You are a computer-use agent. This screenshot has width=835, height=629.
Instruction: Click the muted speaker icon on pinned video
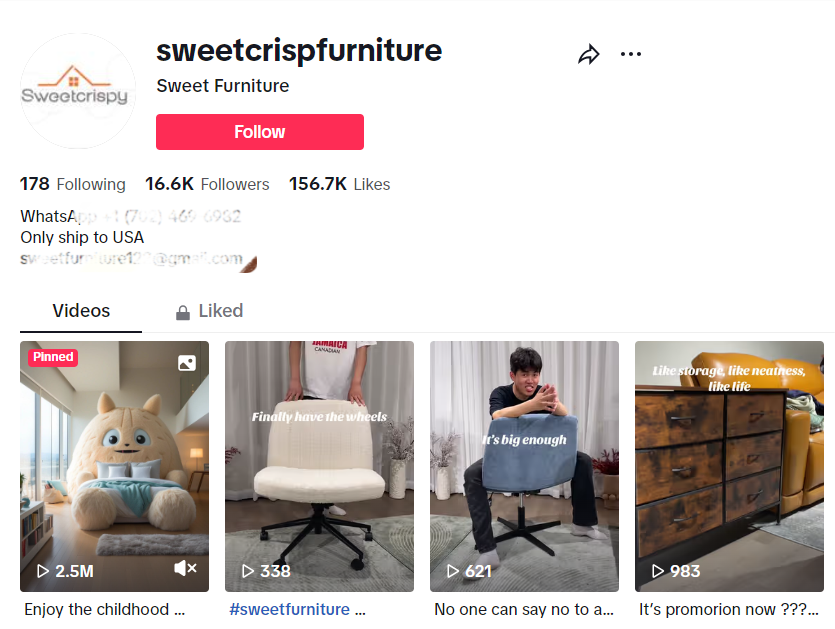185,568
